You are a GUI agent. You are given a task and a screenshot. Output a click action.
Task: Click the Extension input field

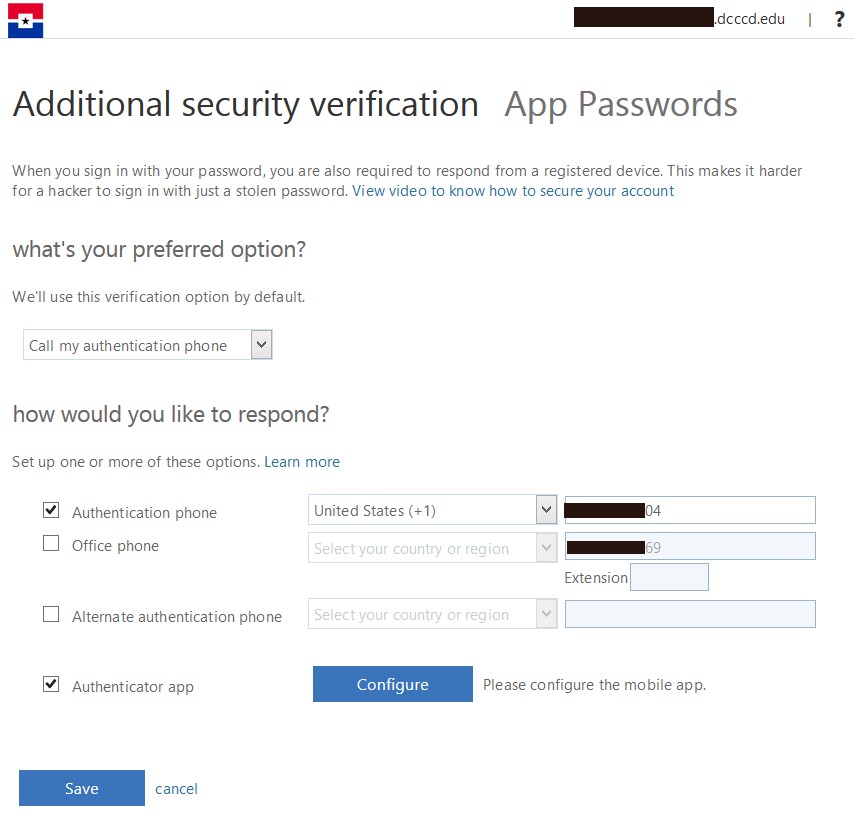(669, 577)
